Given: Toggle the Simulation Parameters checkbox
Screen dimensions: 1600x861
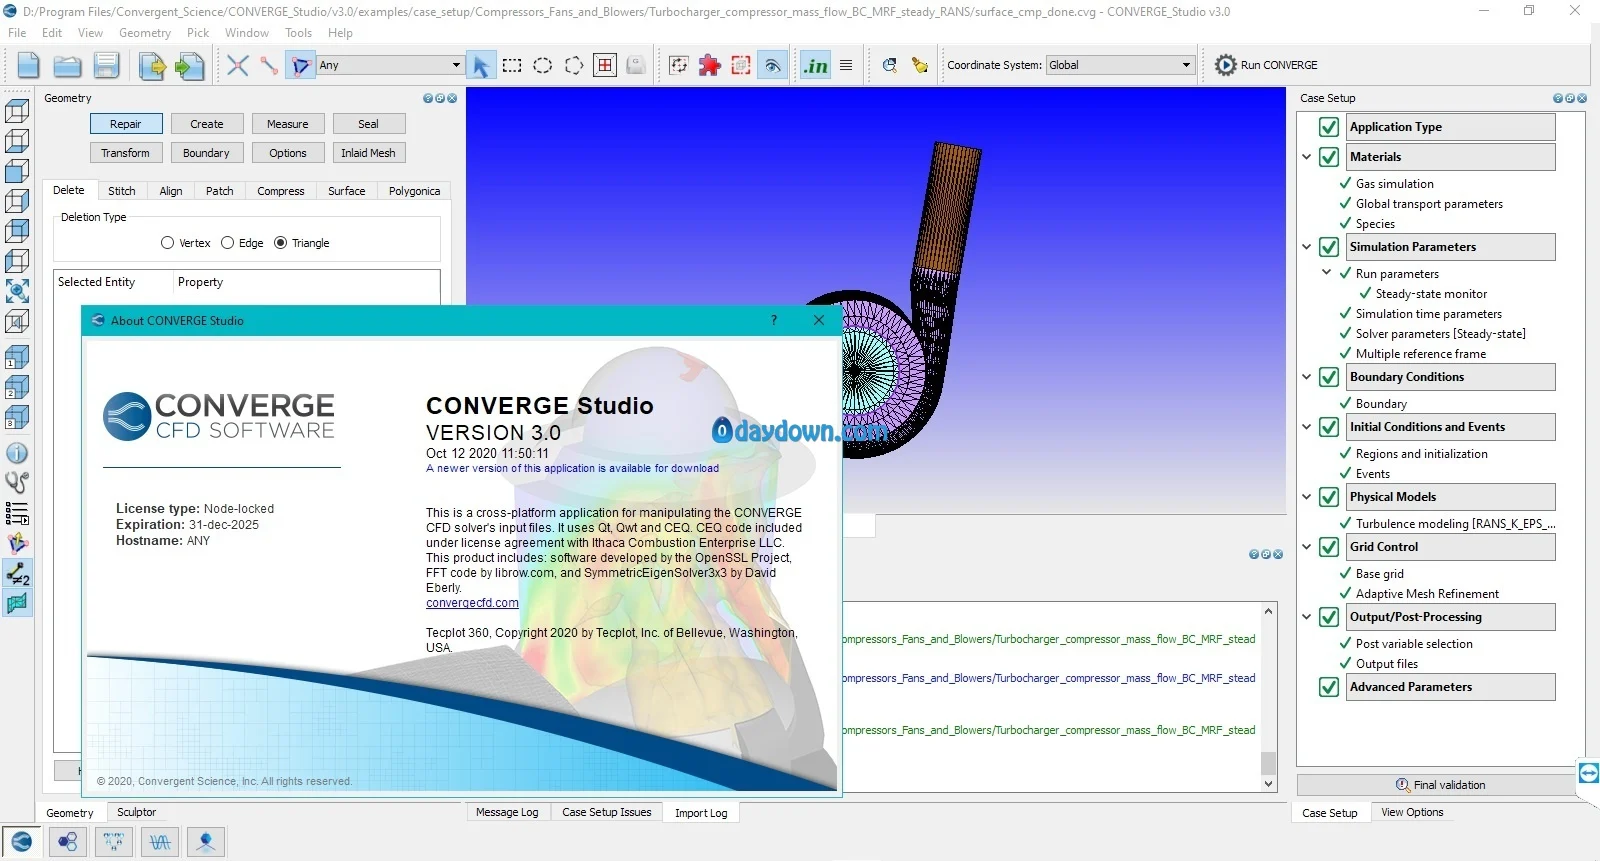Looking at the screenshot, I should (1329, 247).
